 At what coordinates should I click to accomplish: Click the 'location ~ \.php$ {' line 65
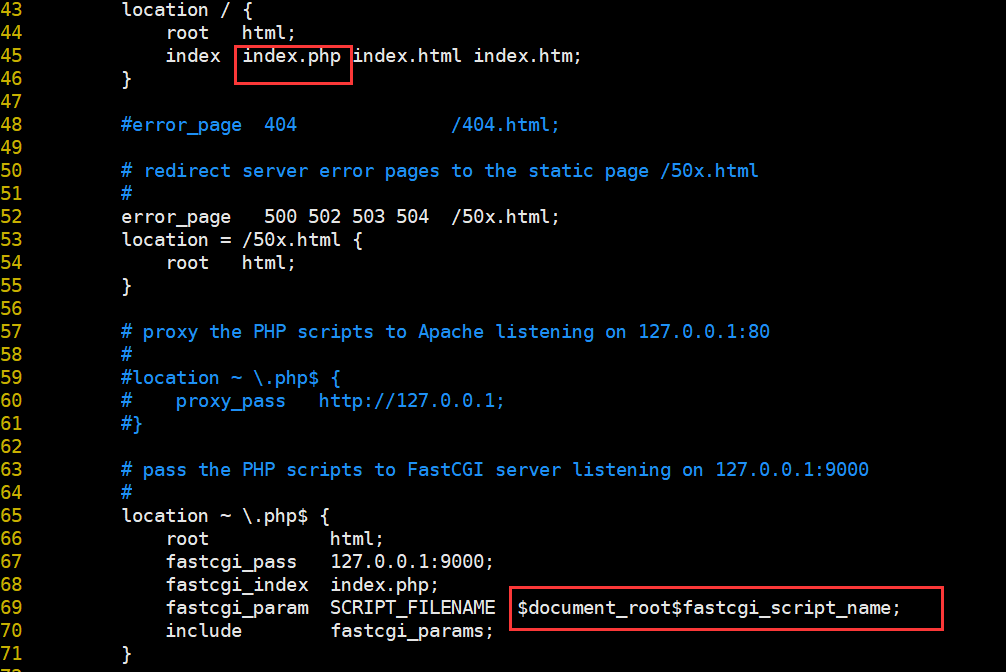(x=225, y=516)
